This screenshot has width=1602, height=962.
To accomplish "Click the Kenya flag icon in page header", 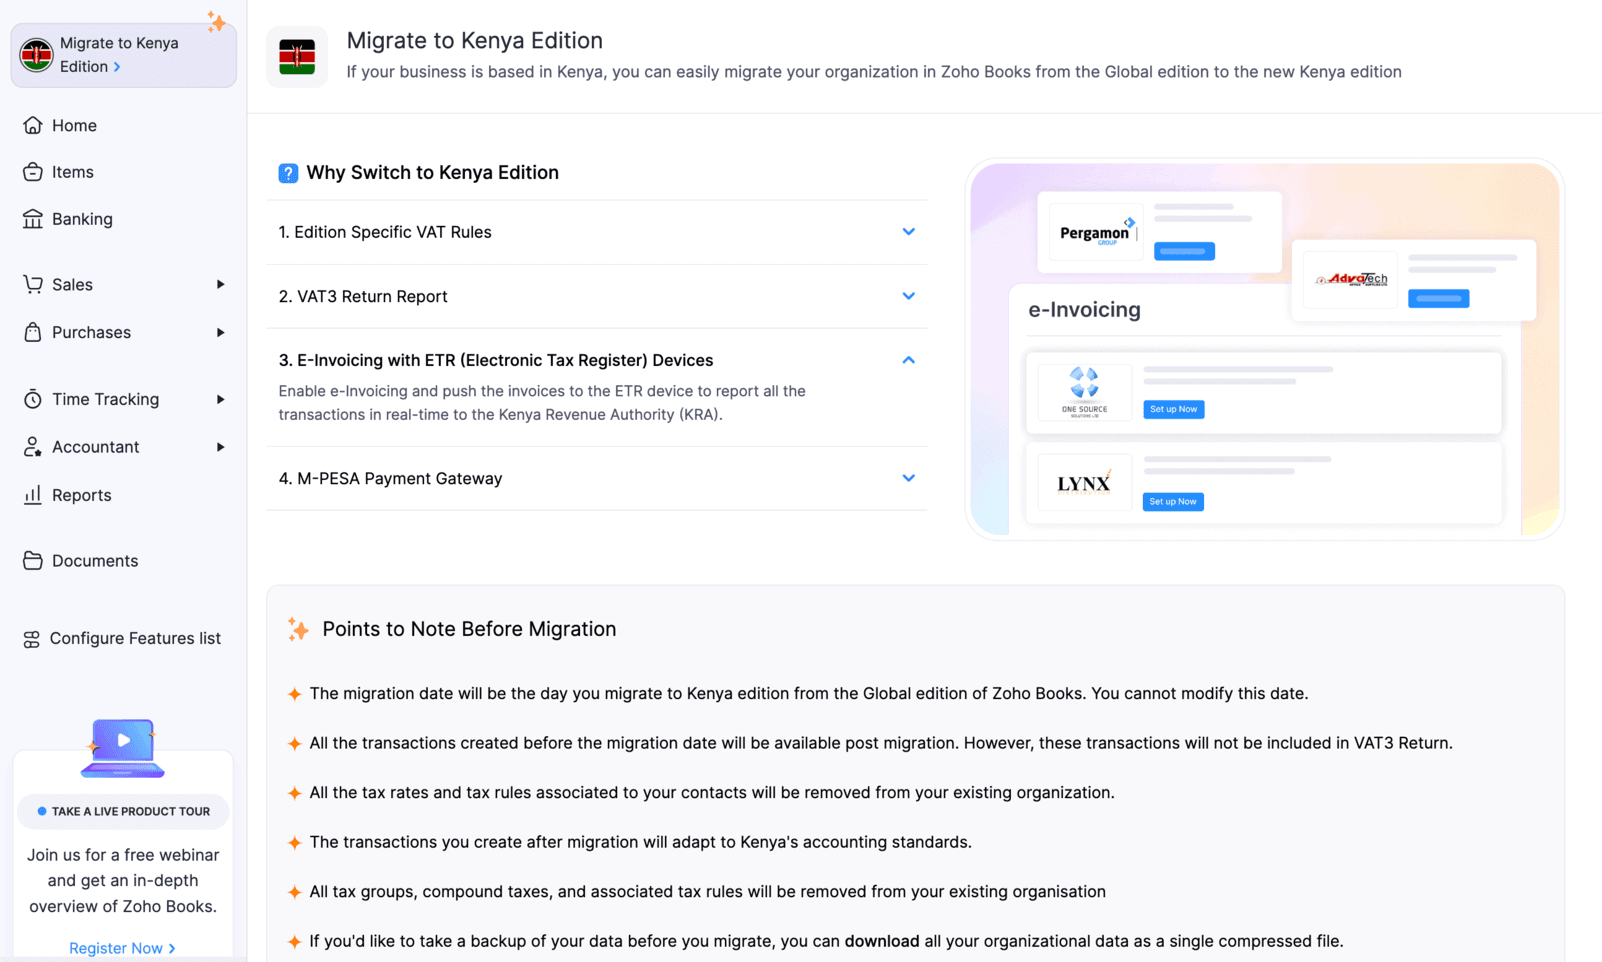I will 297,57.
